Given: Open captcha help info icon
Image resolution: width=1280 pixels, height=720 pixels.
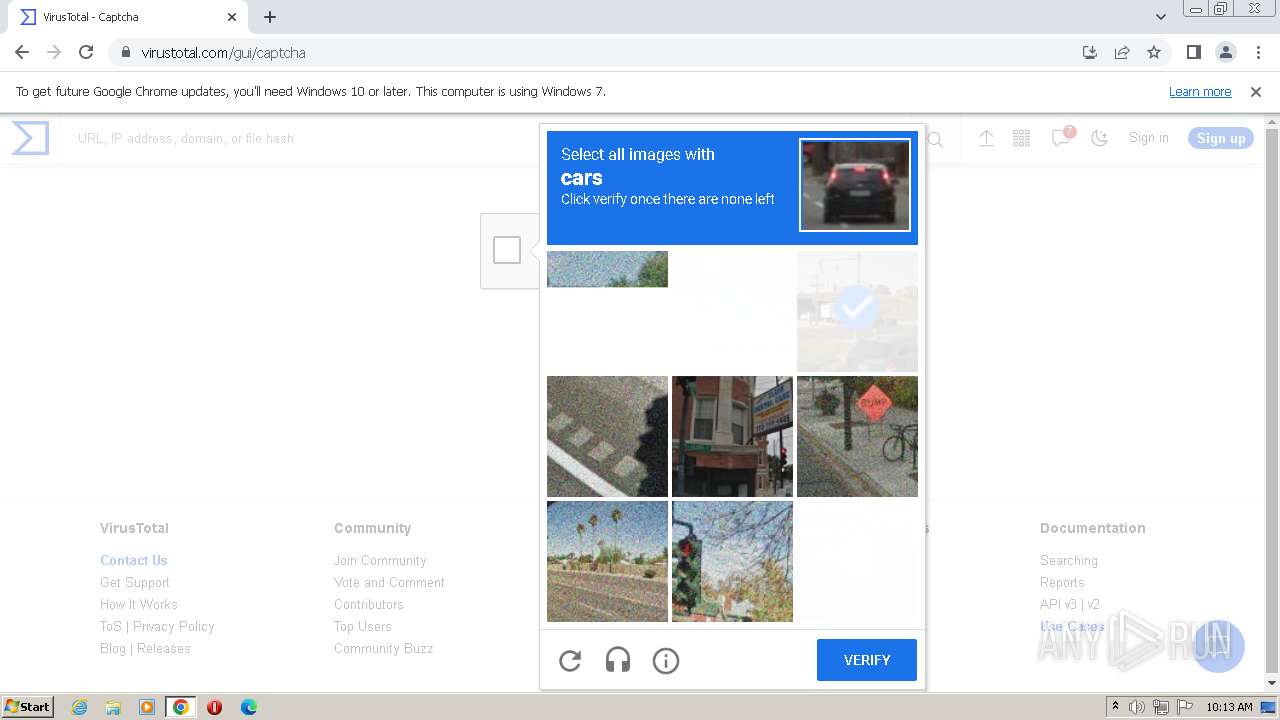Looking at the screenshot, I should (x=666, y=660).
